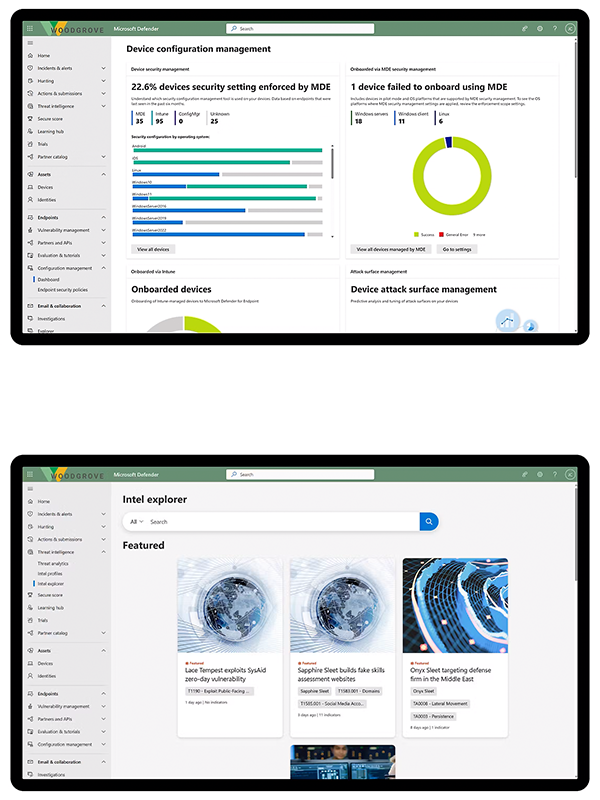
Task: Click the Go to settings button
Action: tap(457, 249)
